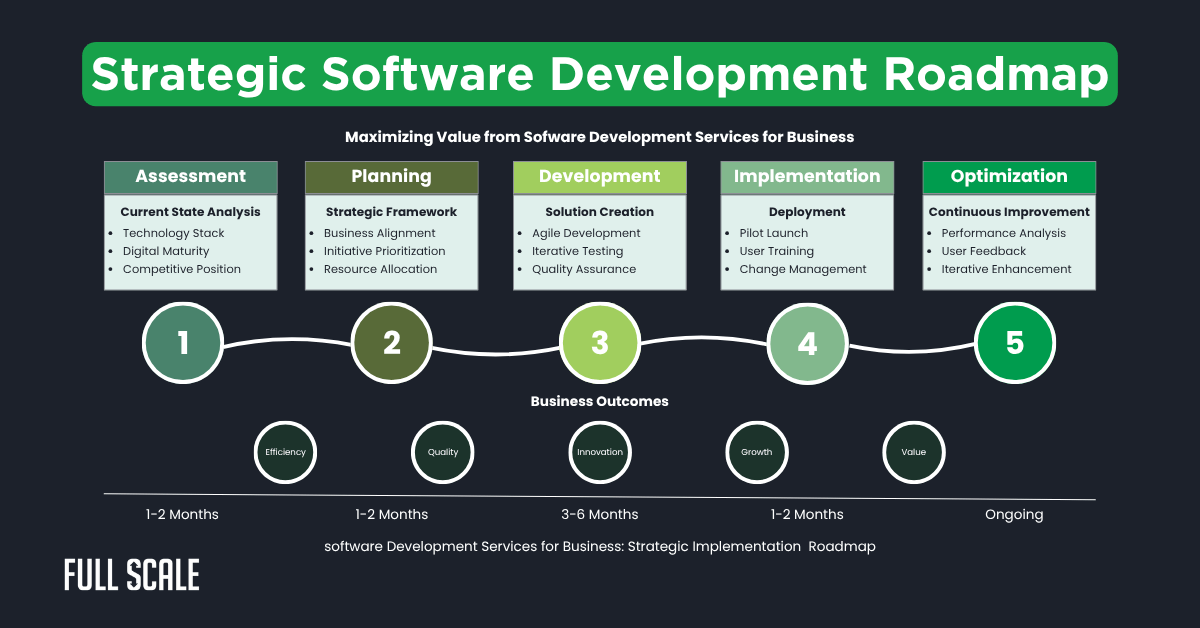Click the Strategic Software Development Roadmap title
Viewport: 1200px width, 628px height.
tap(599, 74)
